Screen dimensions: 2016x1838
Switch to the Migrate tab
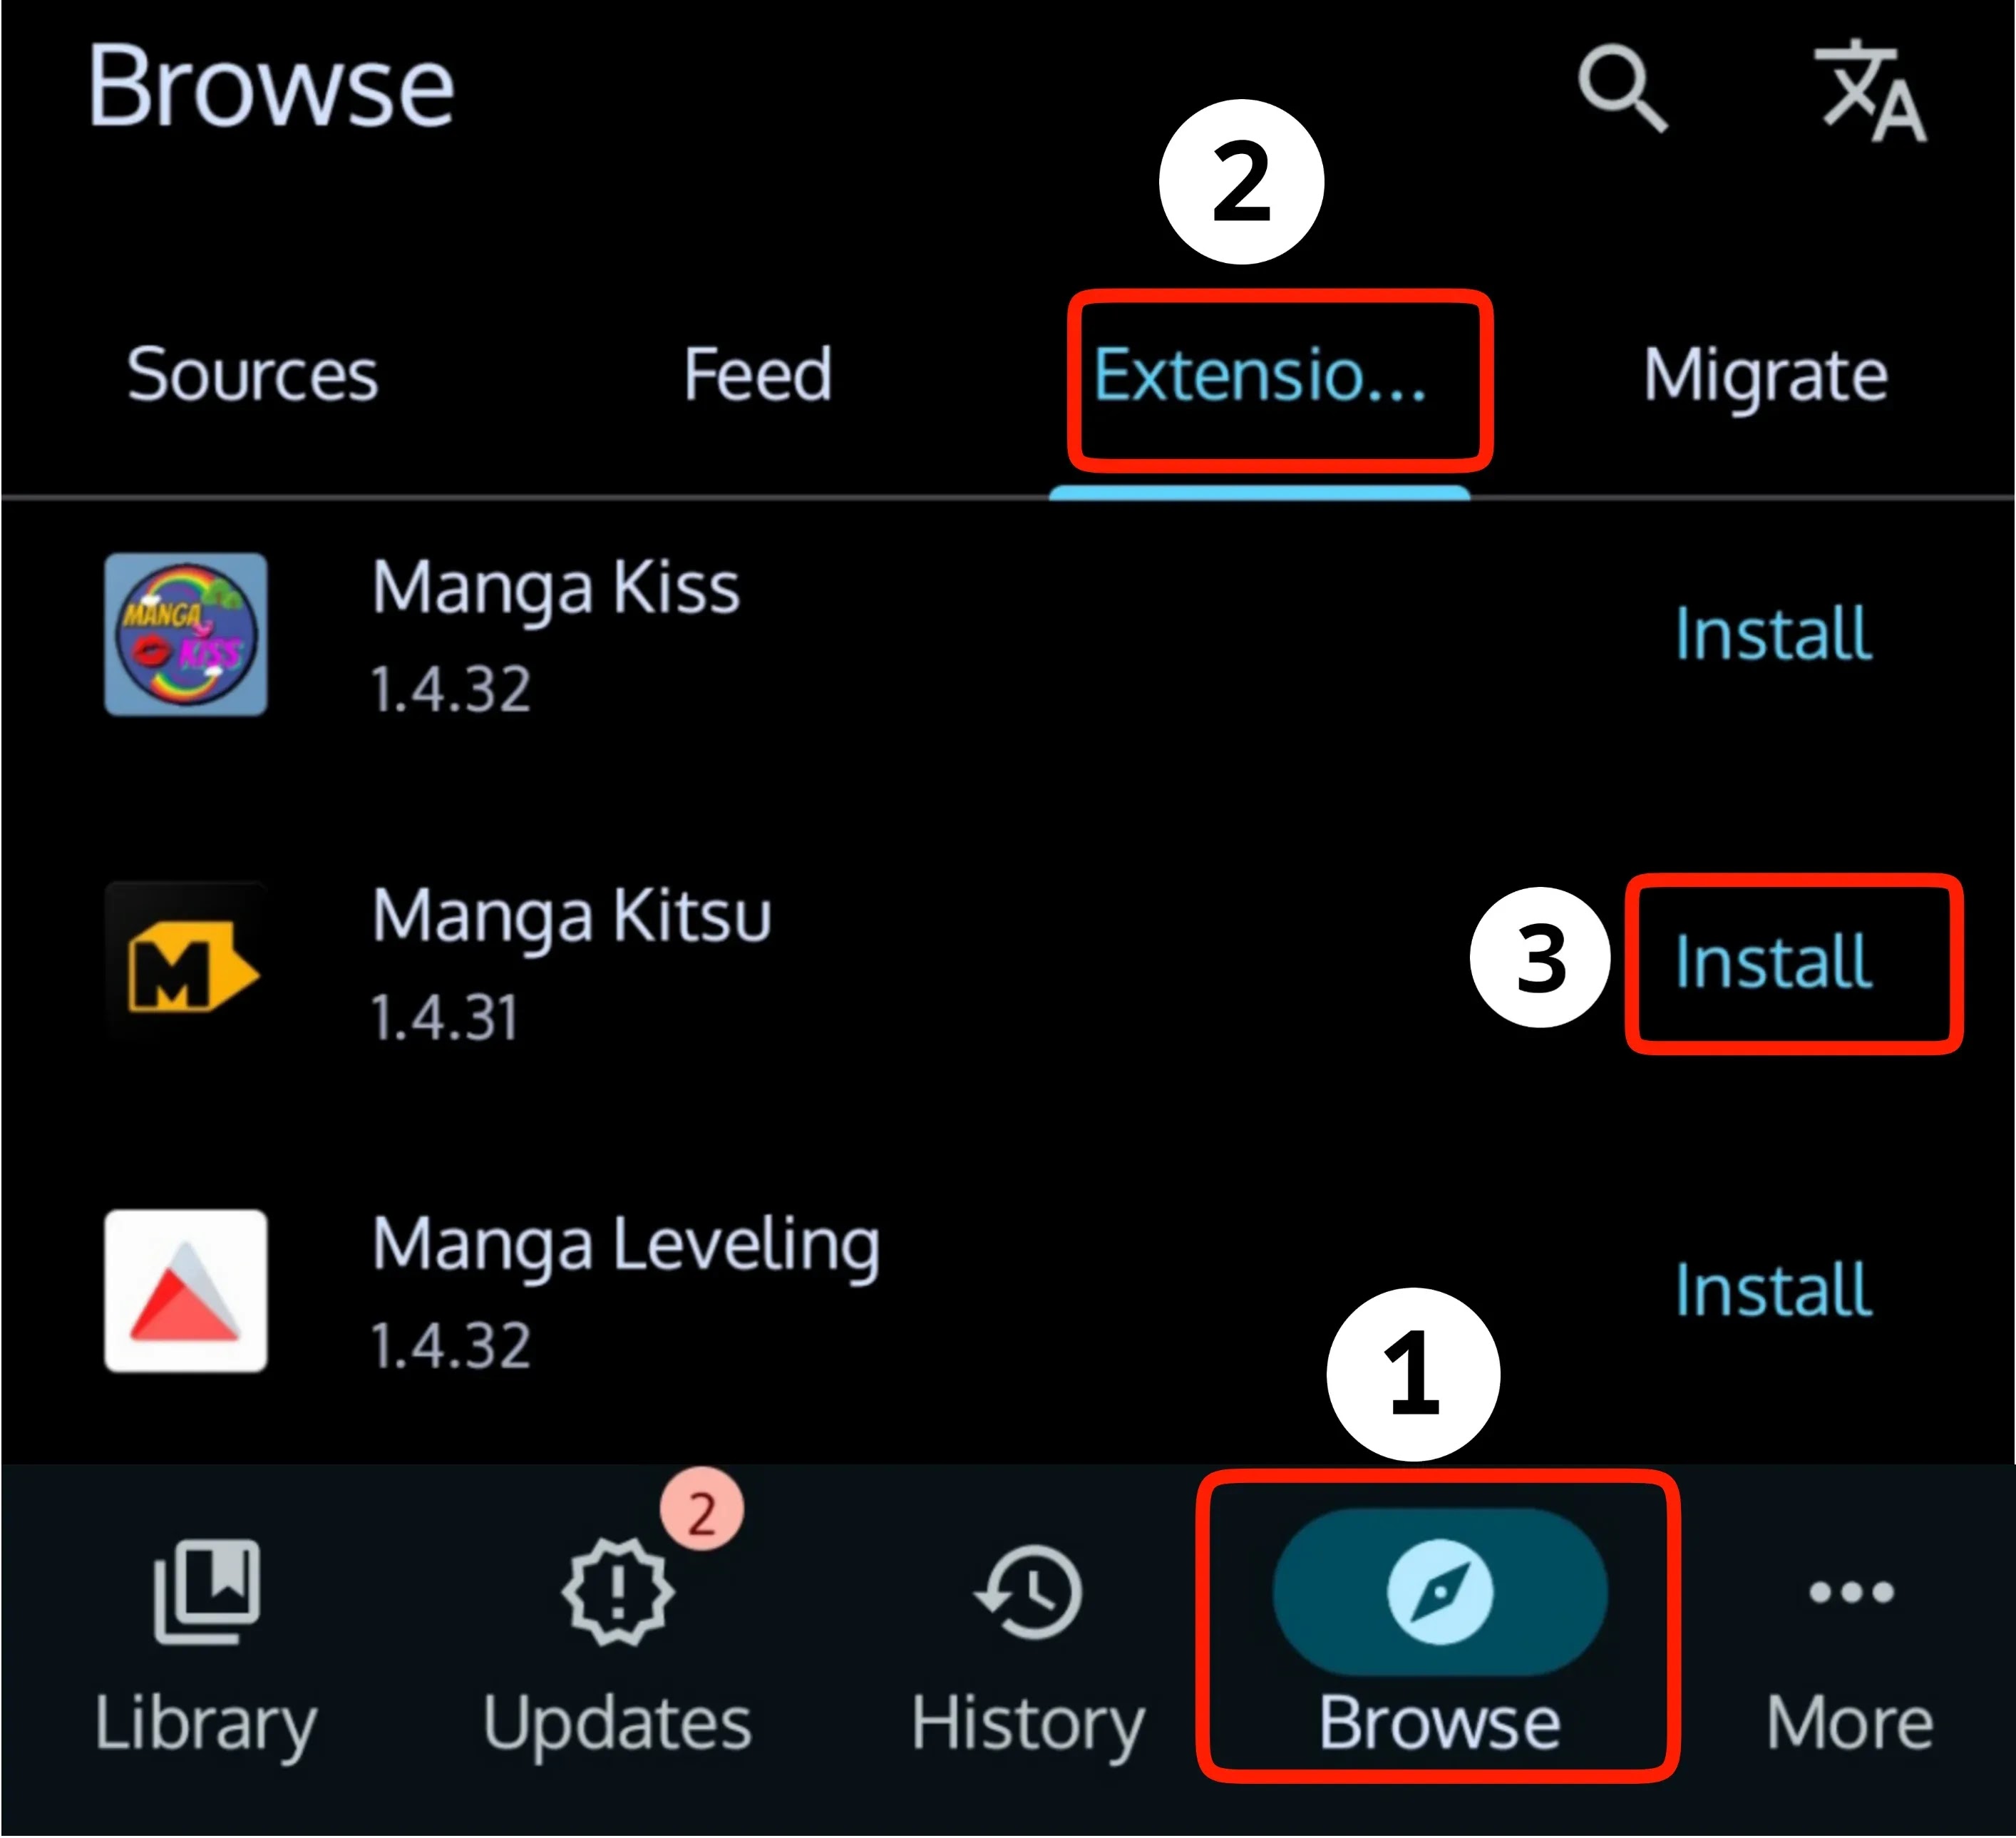pos(1765,376)
